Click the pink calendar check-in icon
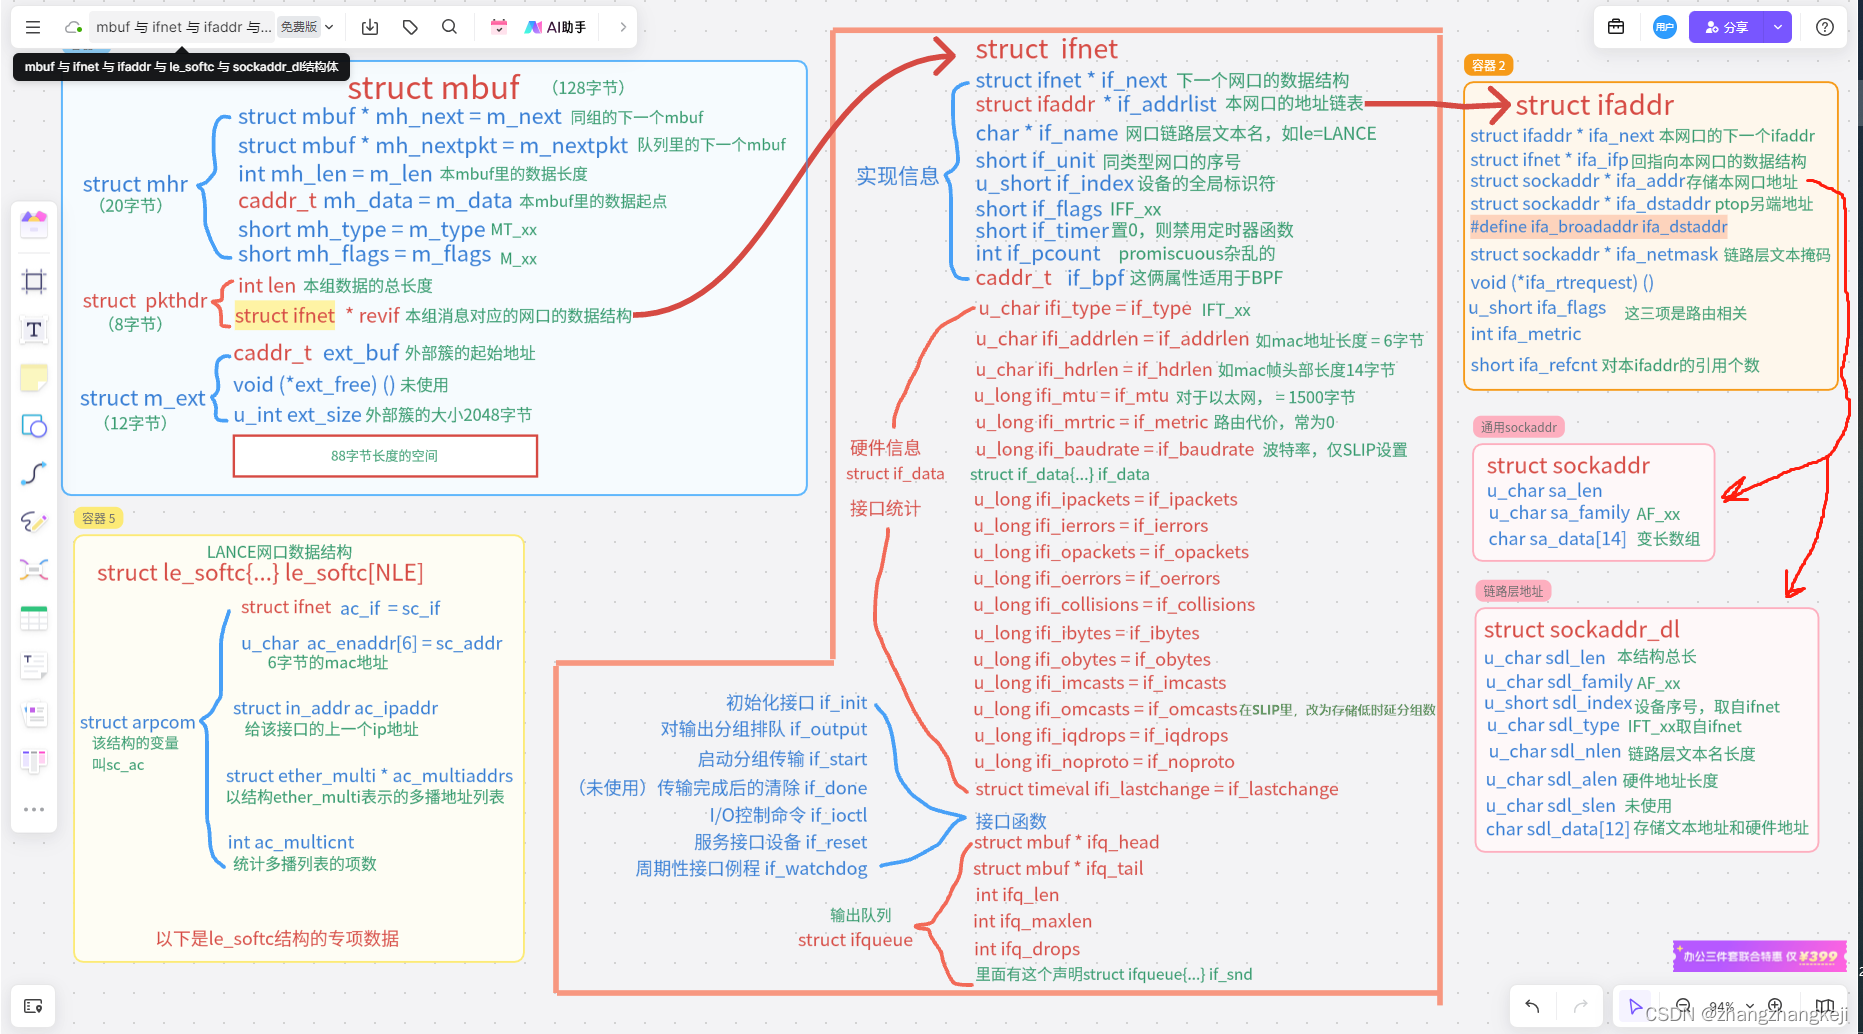 point(499,27)
